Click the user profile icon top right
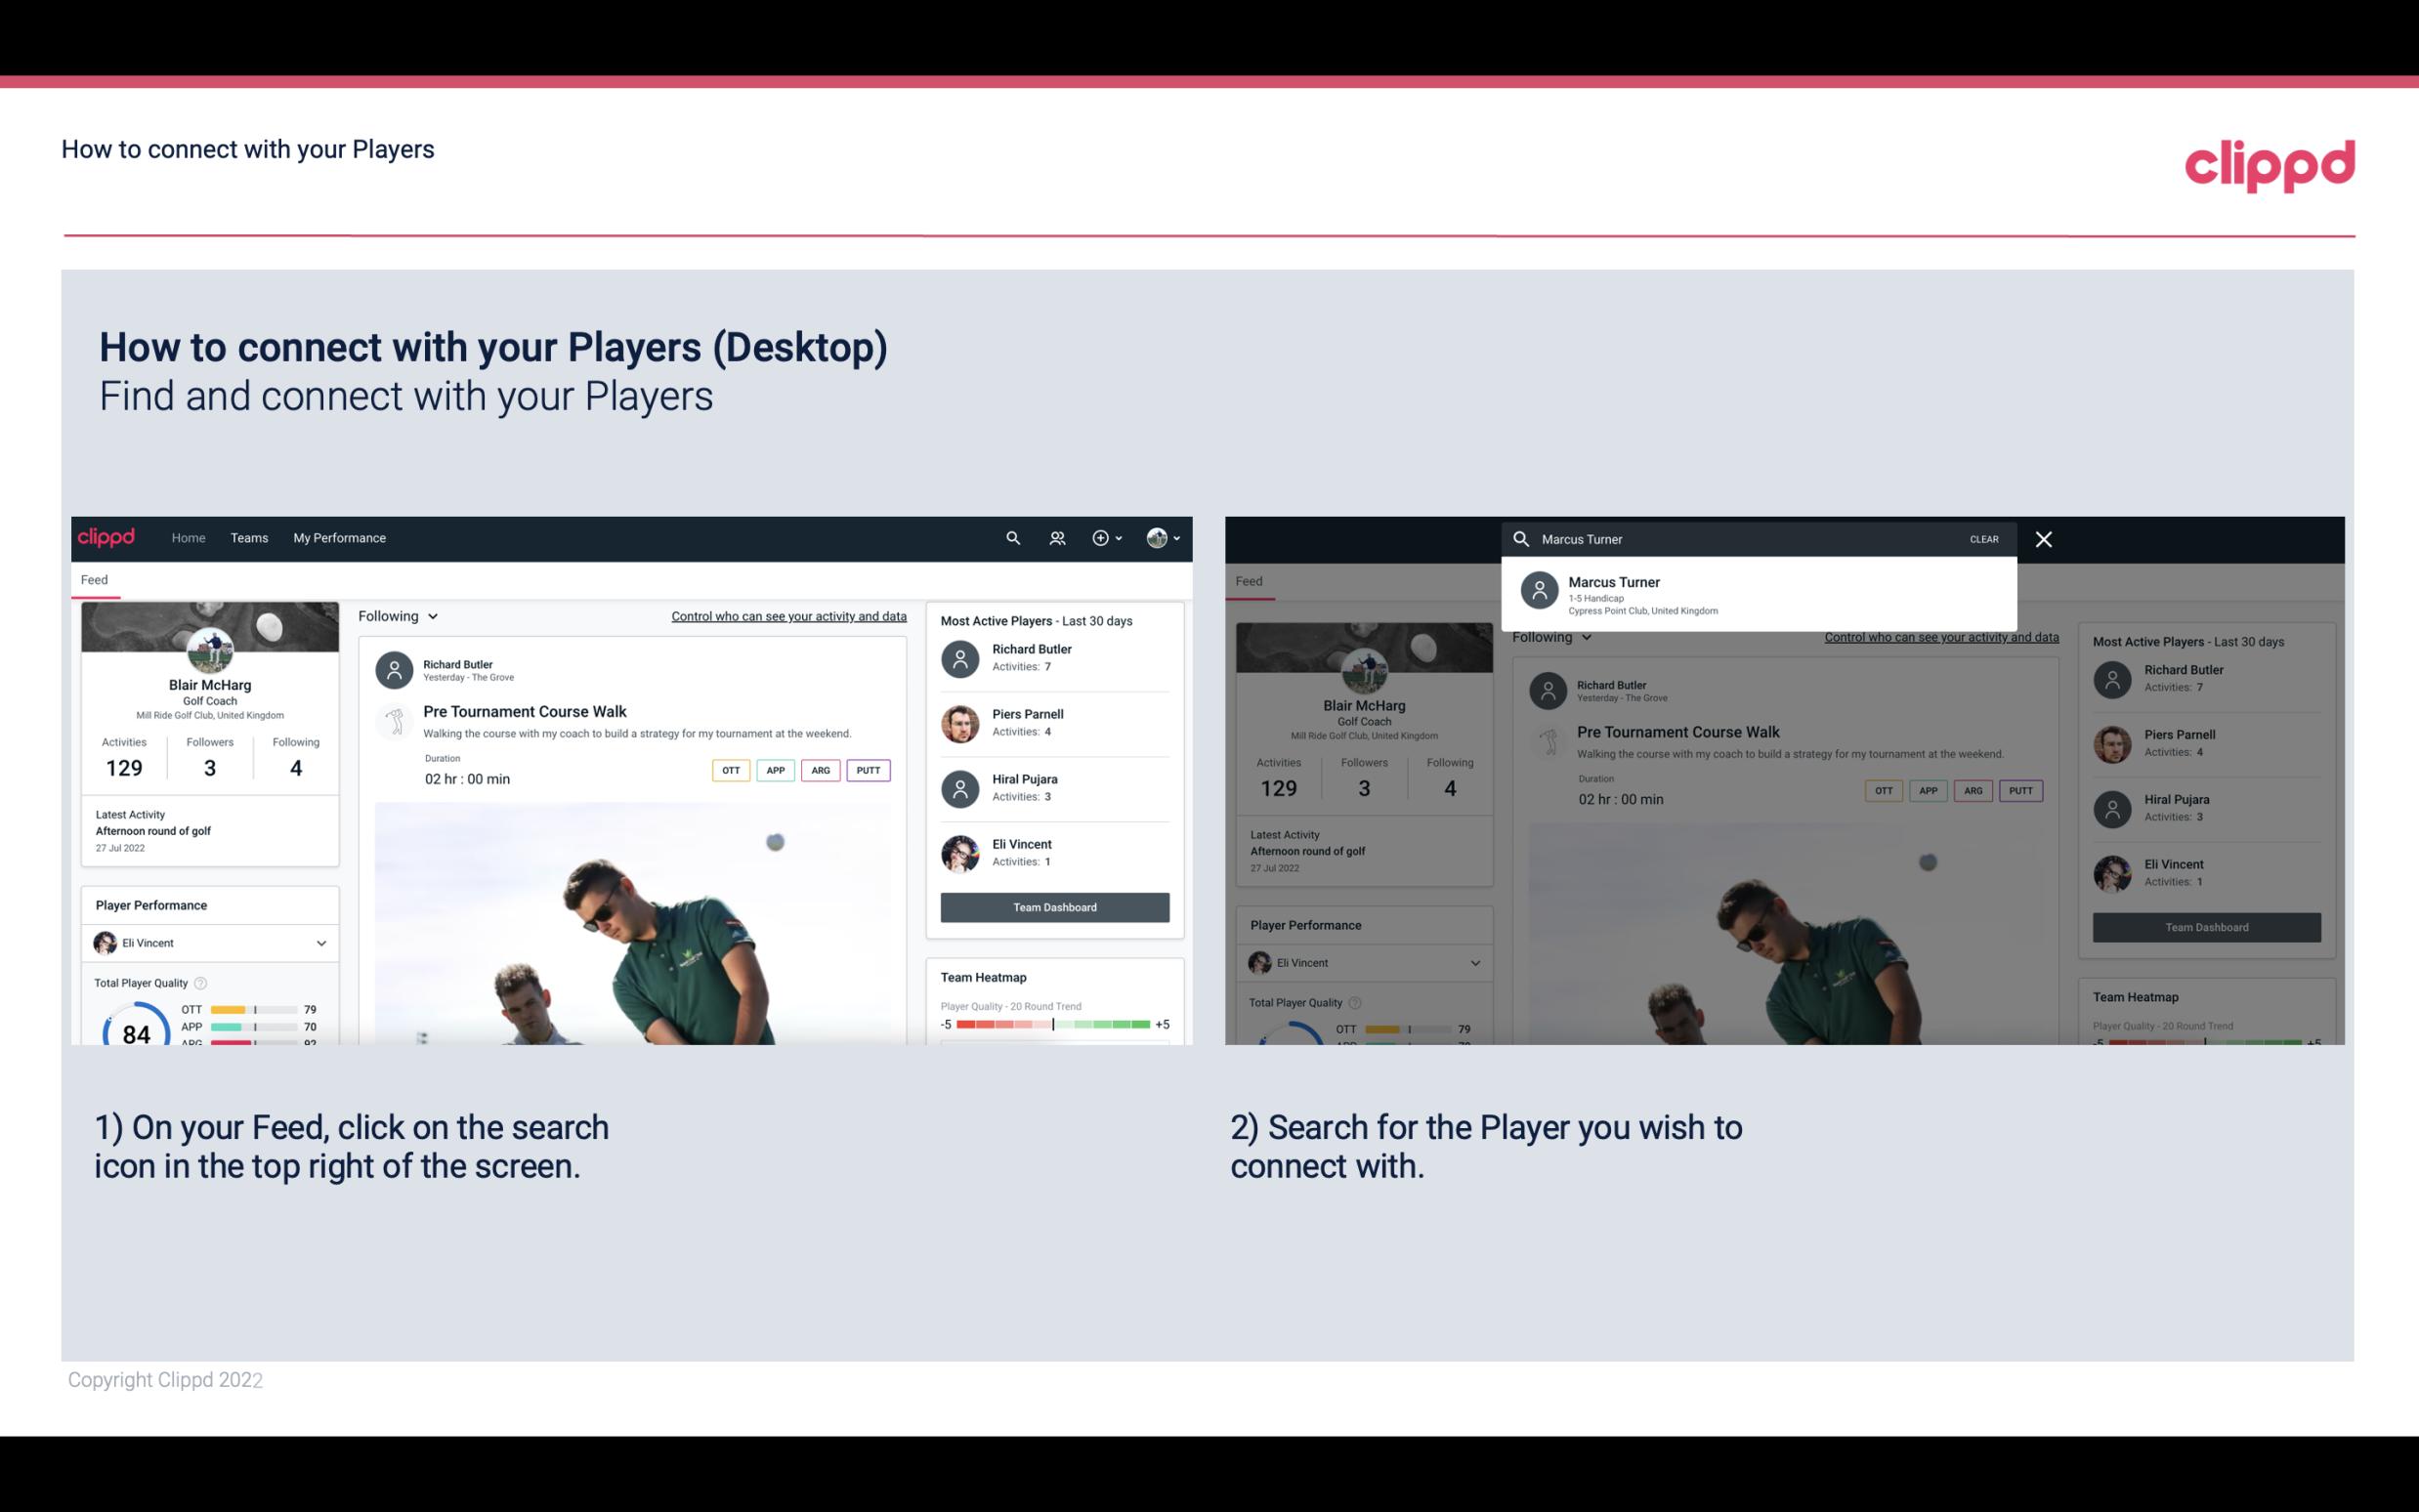Screen dimensions: 2419x1512 [1158, 538]
